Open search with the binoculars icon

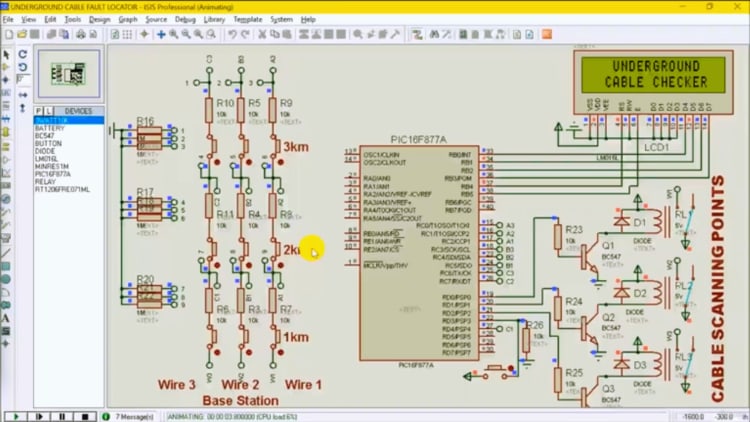pos(434,34)
